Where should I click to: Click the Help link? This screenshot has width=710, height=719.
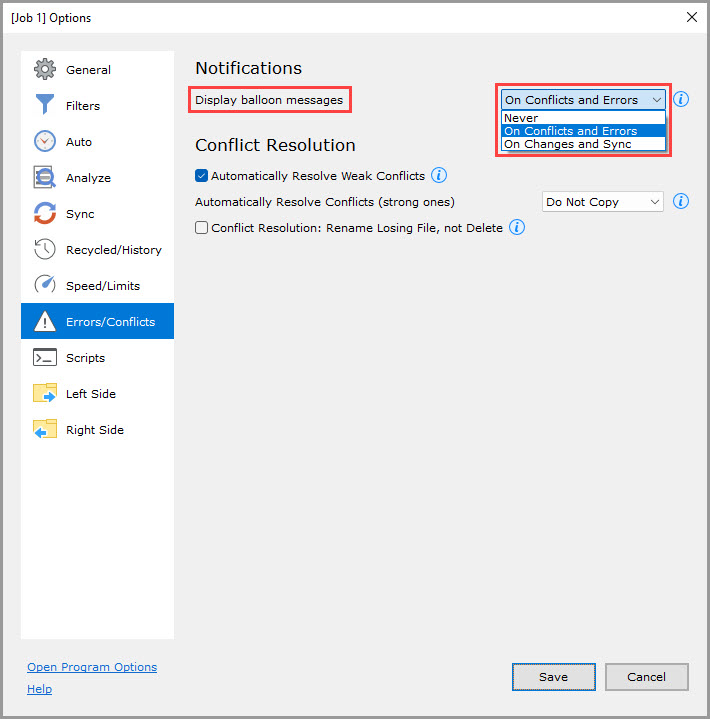coord(40,689)
